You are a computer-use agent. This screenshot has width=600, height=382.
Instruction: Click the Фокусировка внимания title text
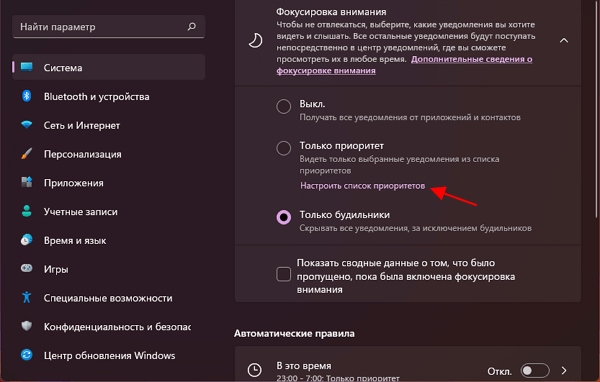pyautogui.click(x=331, y=12)
